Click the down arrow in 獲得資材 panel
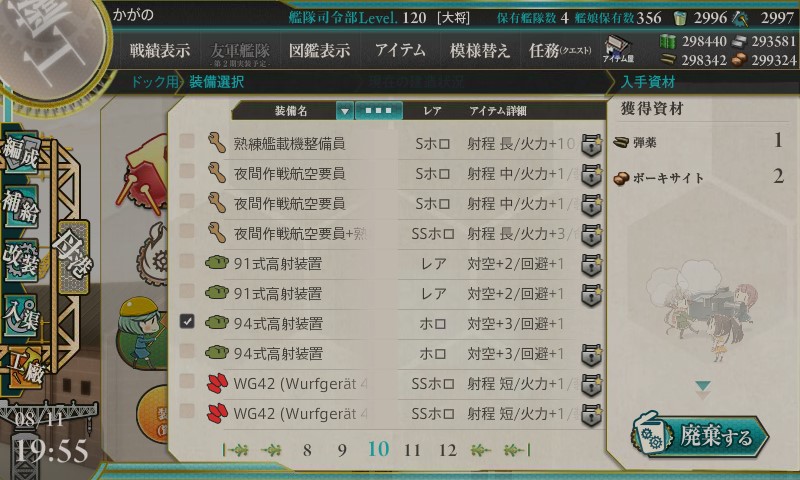 [x=703, y=386]
